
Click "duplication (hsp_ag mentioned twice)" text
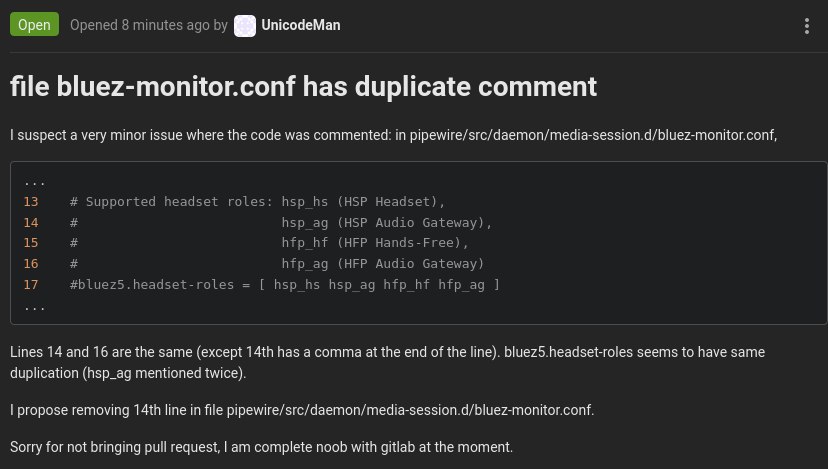(128, 373)
